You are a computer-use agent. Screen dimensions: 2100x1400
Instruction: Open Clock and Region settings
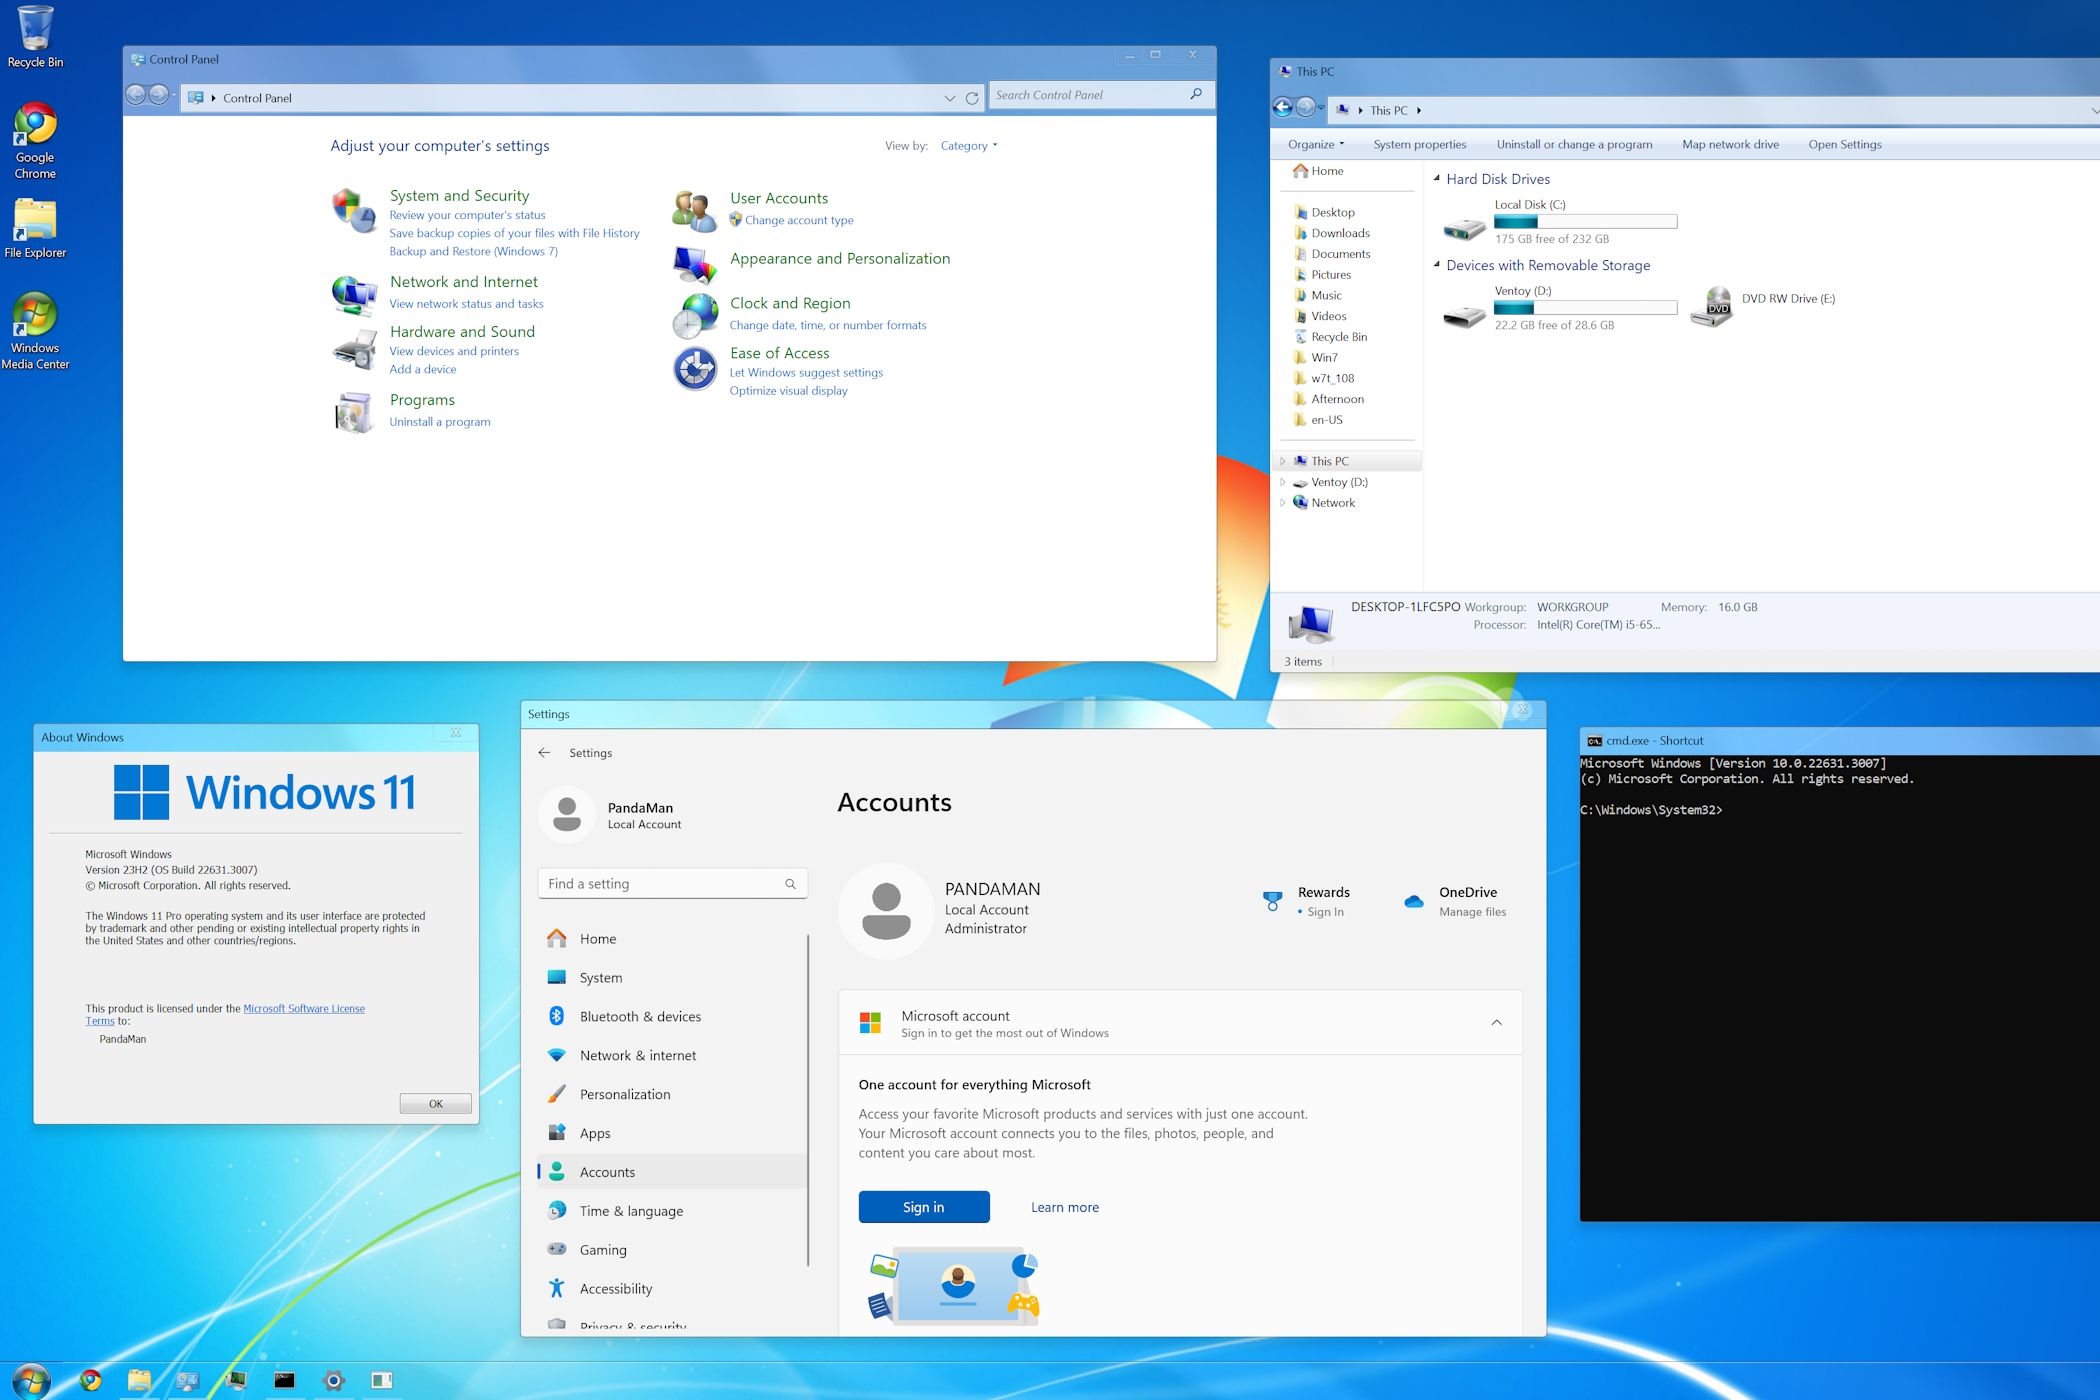click(790, 303)
